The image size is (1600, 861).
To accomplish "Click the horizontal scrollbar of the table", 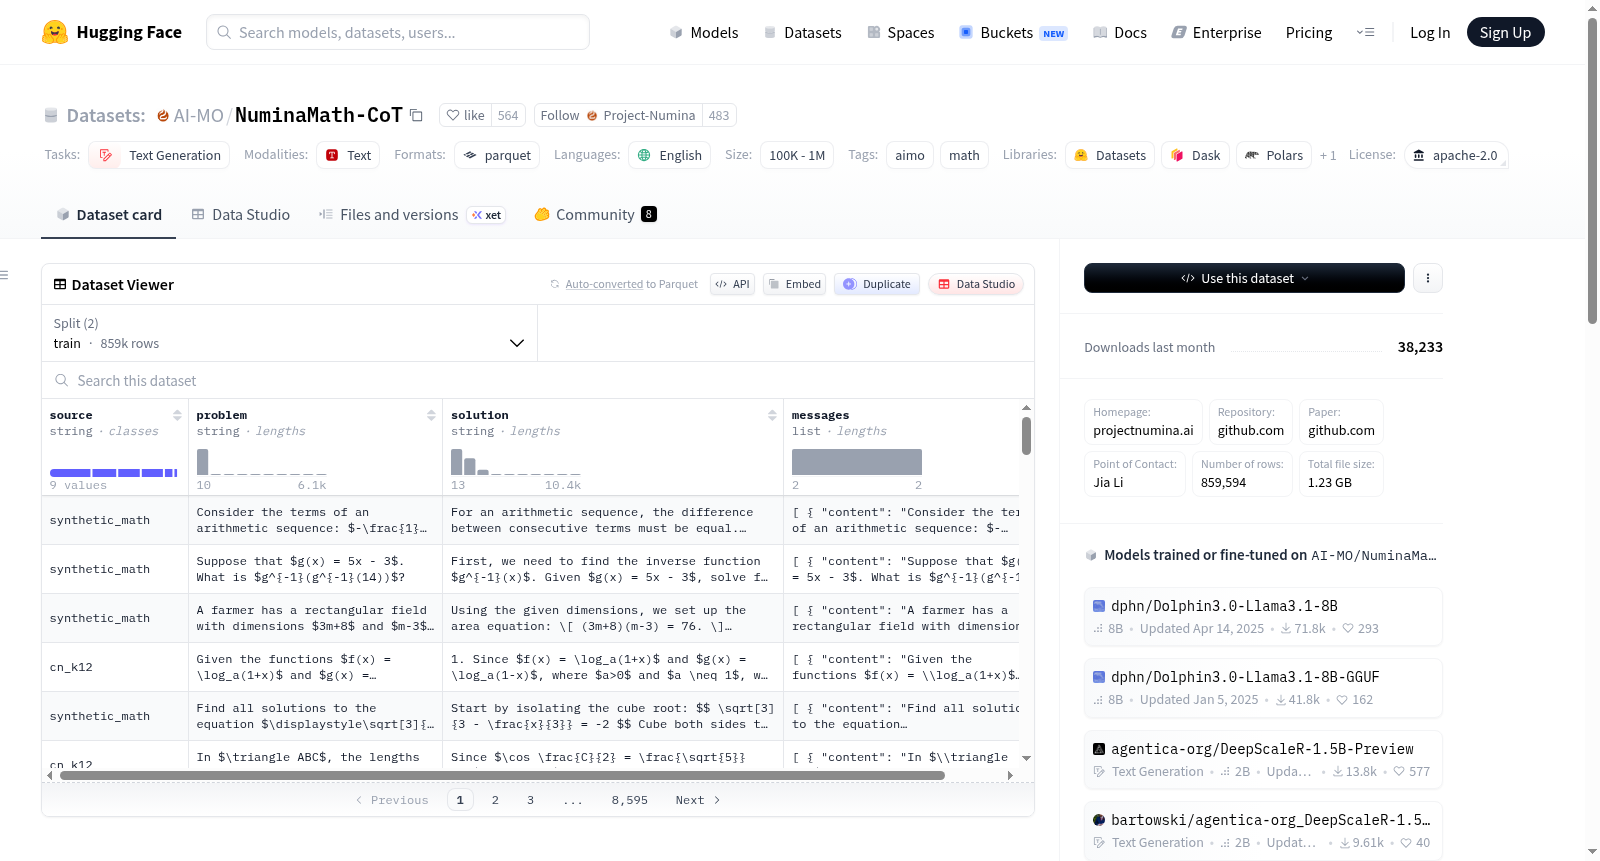I will tap(502, 775).
